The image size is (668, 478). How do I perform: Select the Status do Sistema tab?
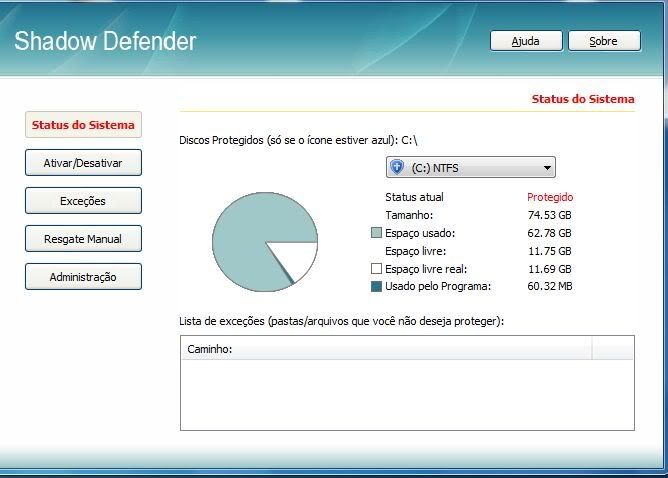[x=83, y=125]
